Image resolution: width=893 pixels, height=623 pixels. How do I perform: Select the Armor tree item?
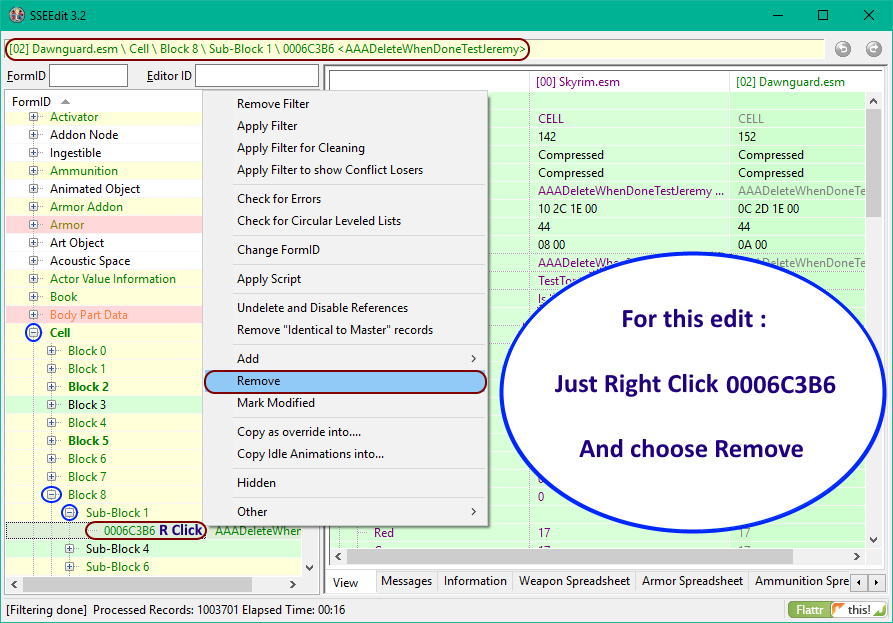[67, 225]
